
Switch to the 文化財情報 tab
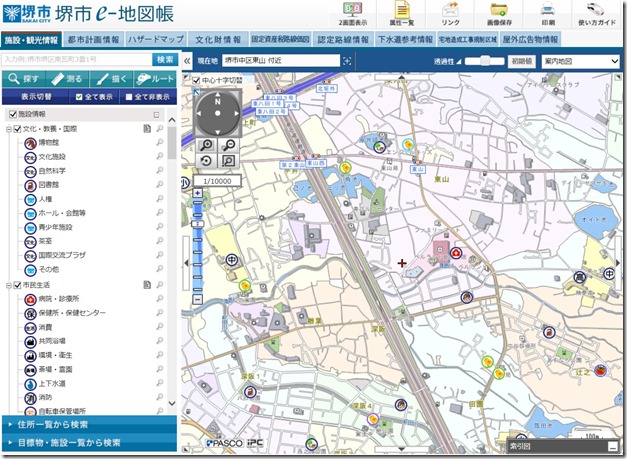point(218,40)
